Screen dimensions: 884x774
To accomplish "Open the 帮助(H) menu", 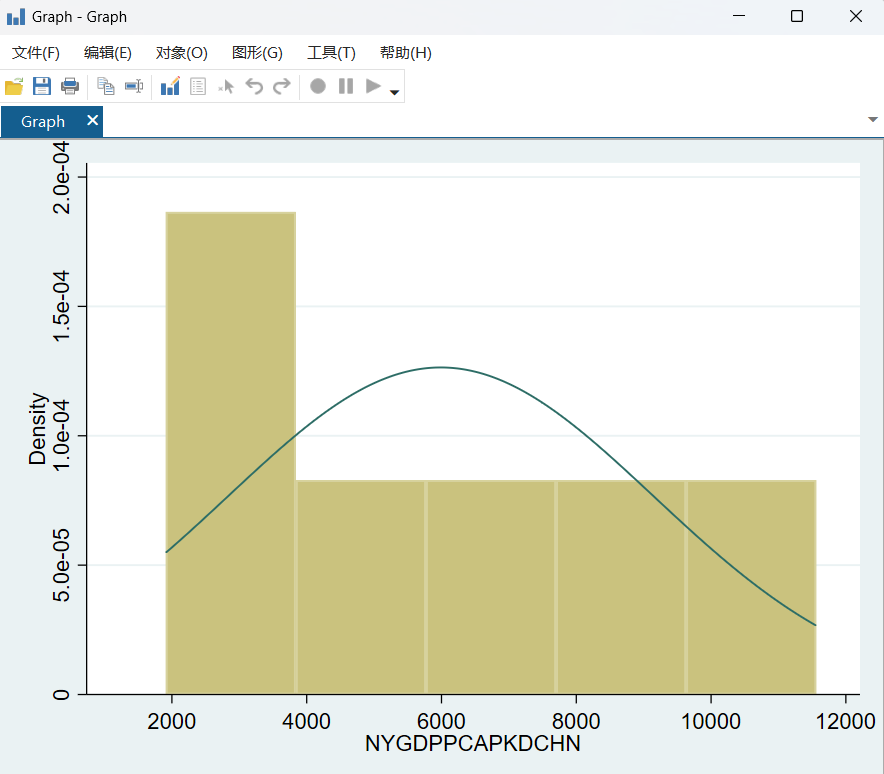I will 406,53.
